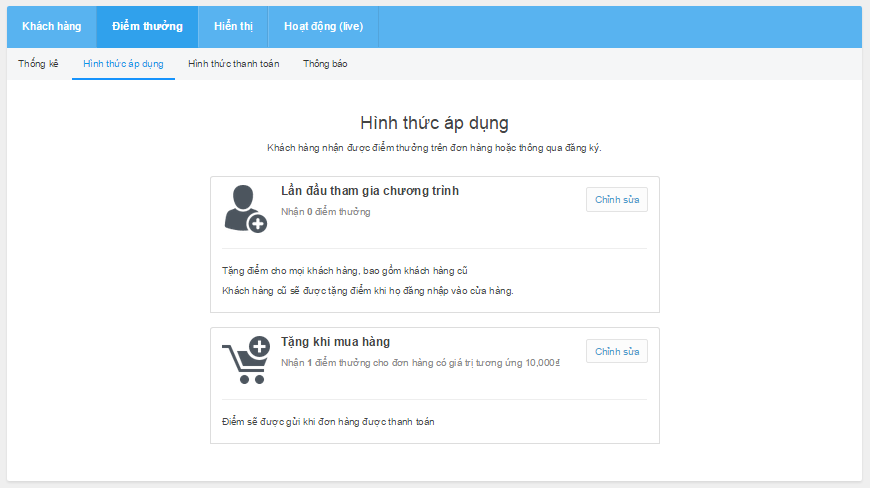
Task: Click the add-user icon for first-time participation
Action: [245, 209]
